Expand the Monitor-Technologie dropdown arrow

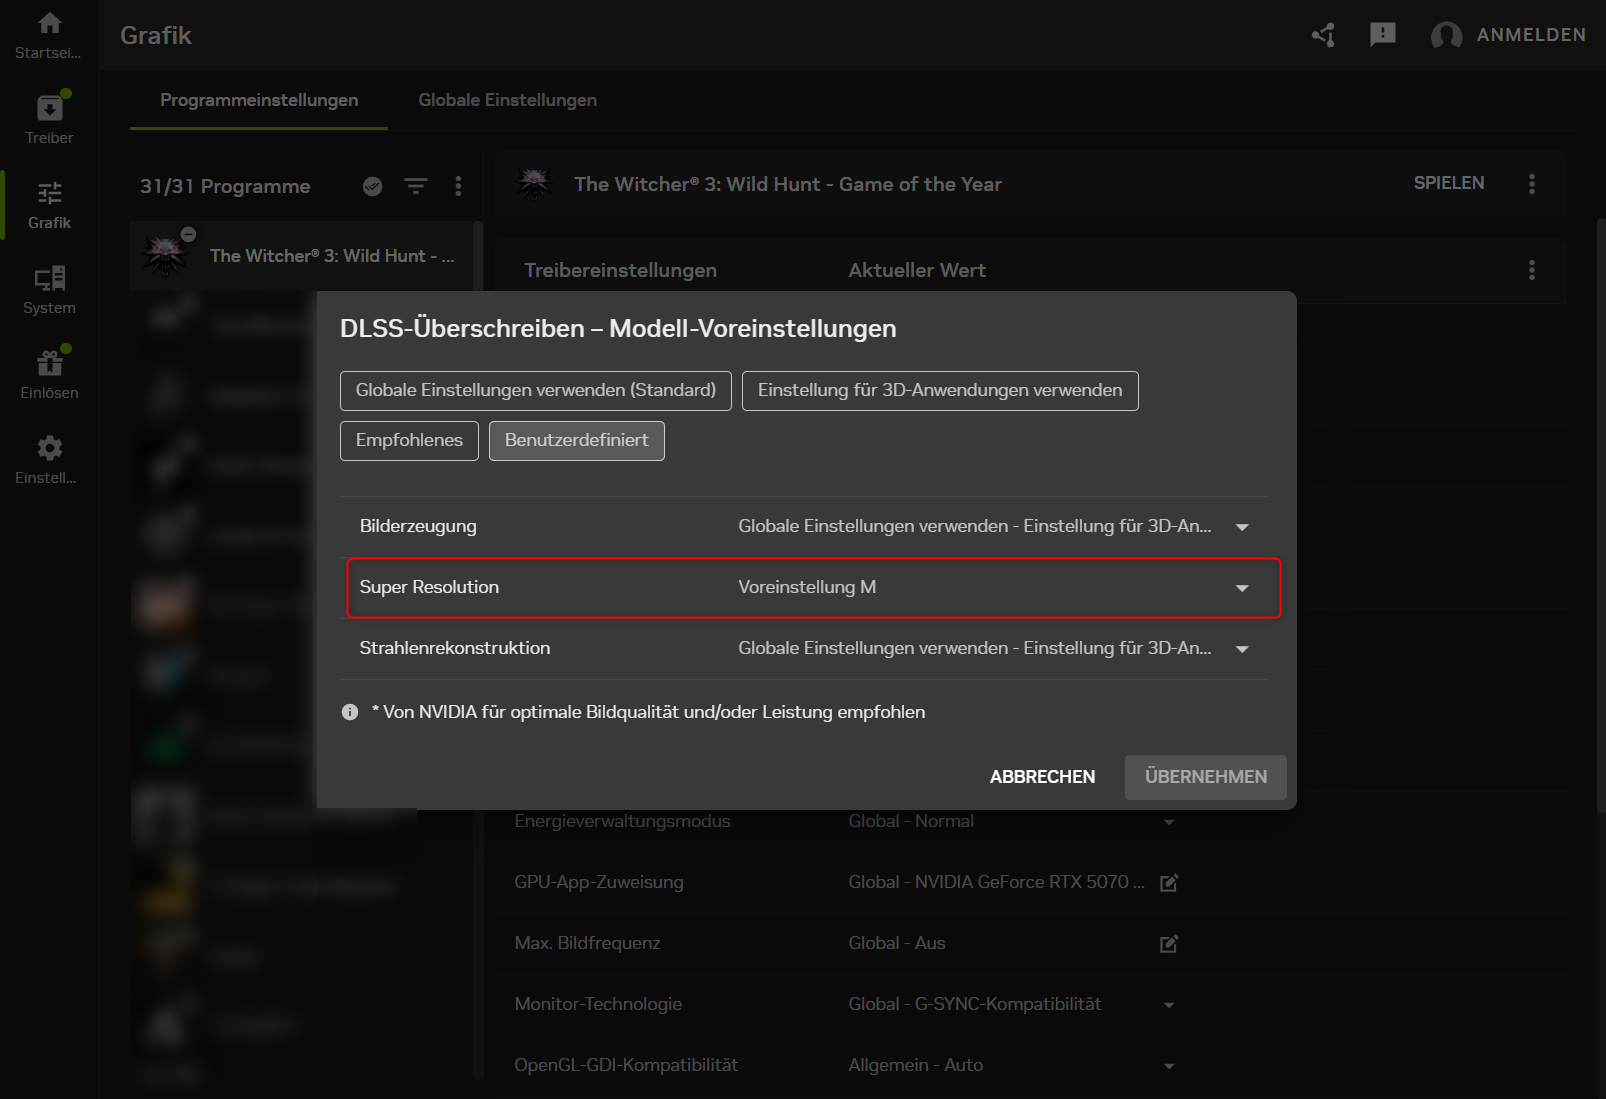[1169, 1005]
